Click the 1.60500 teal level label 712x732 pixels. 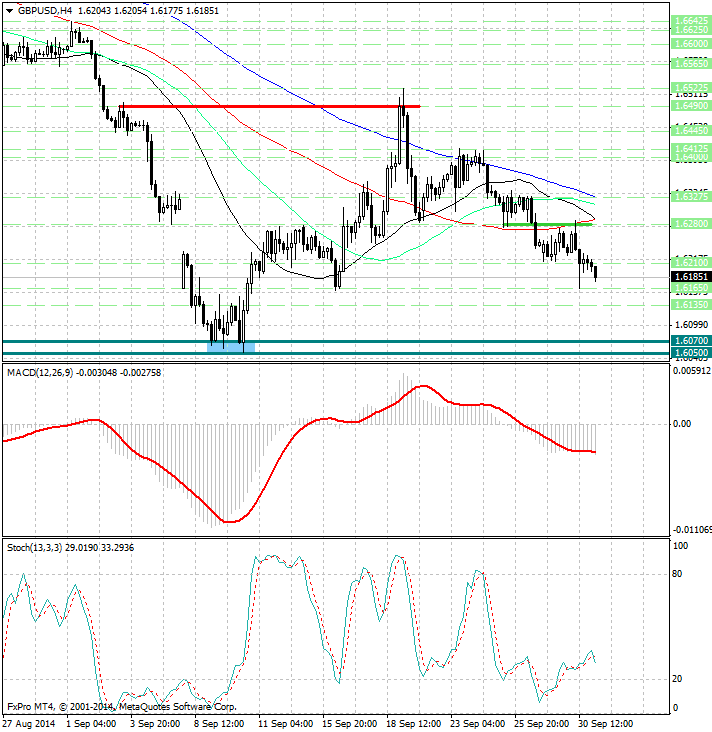click(x=691, y=352)
